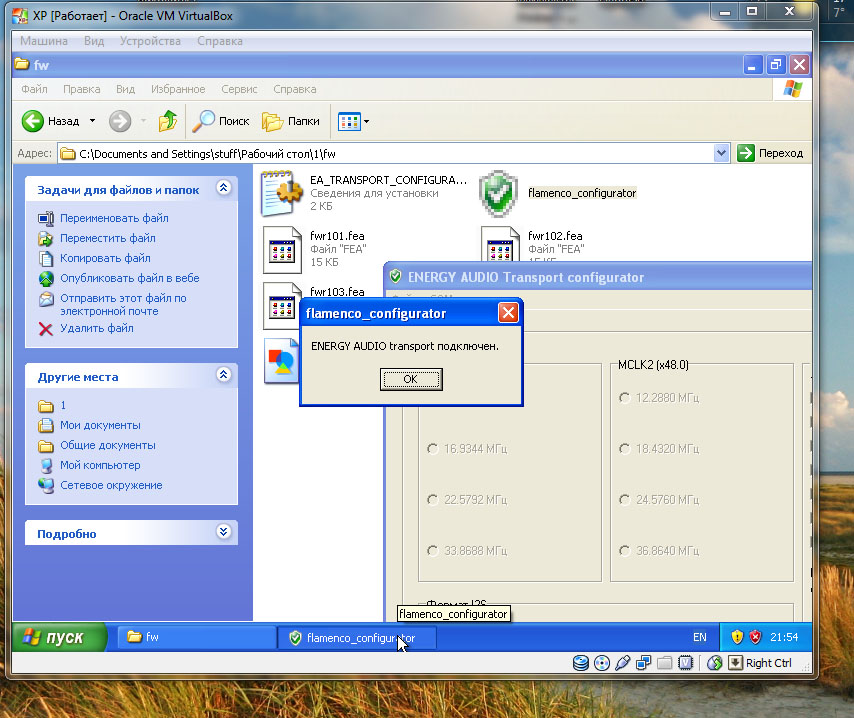Open Сетевое окружение link

point(111,485)
